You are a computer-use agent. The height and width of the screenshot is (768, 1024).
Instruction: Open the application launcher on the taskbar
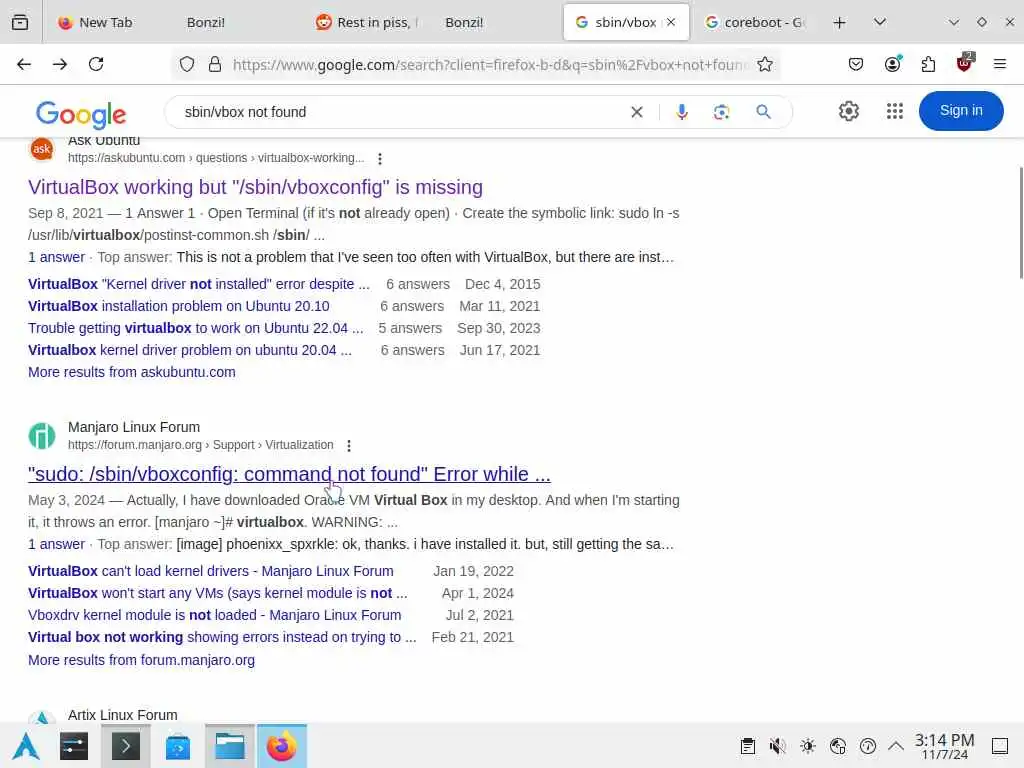tap(26, 746)
